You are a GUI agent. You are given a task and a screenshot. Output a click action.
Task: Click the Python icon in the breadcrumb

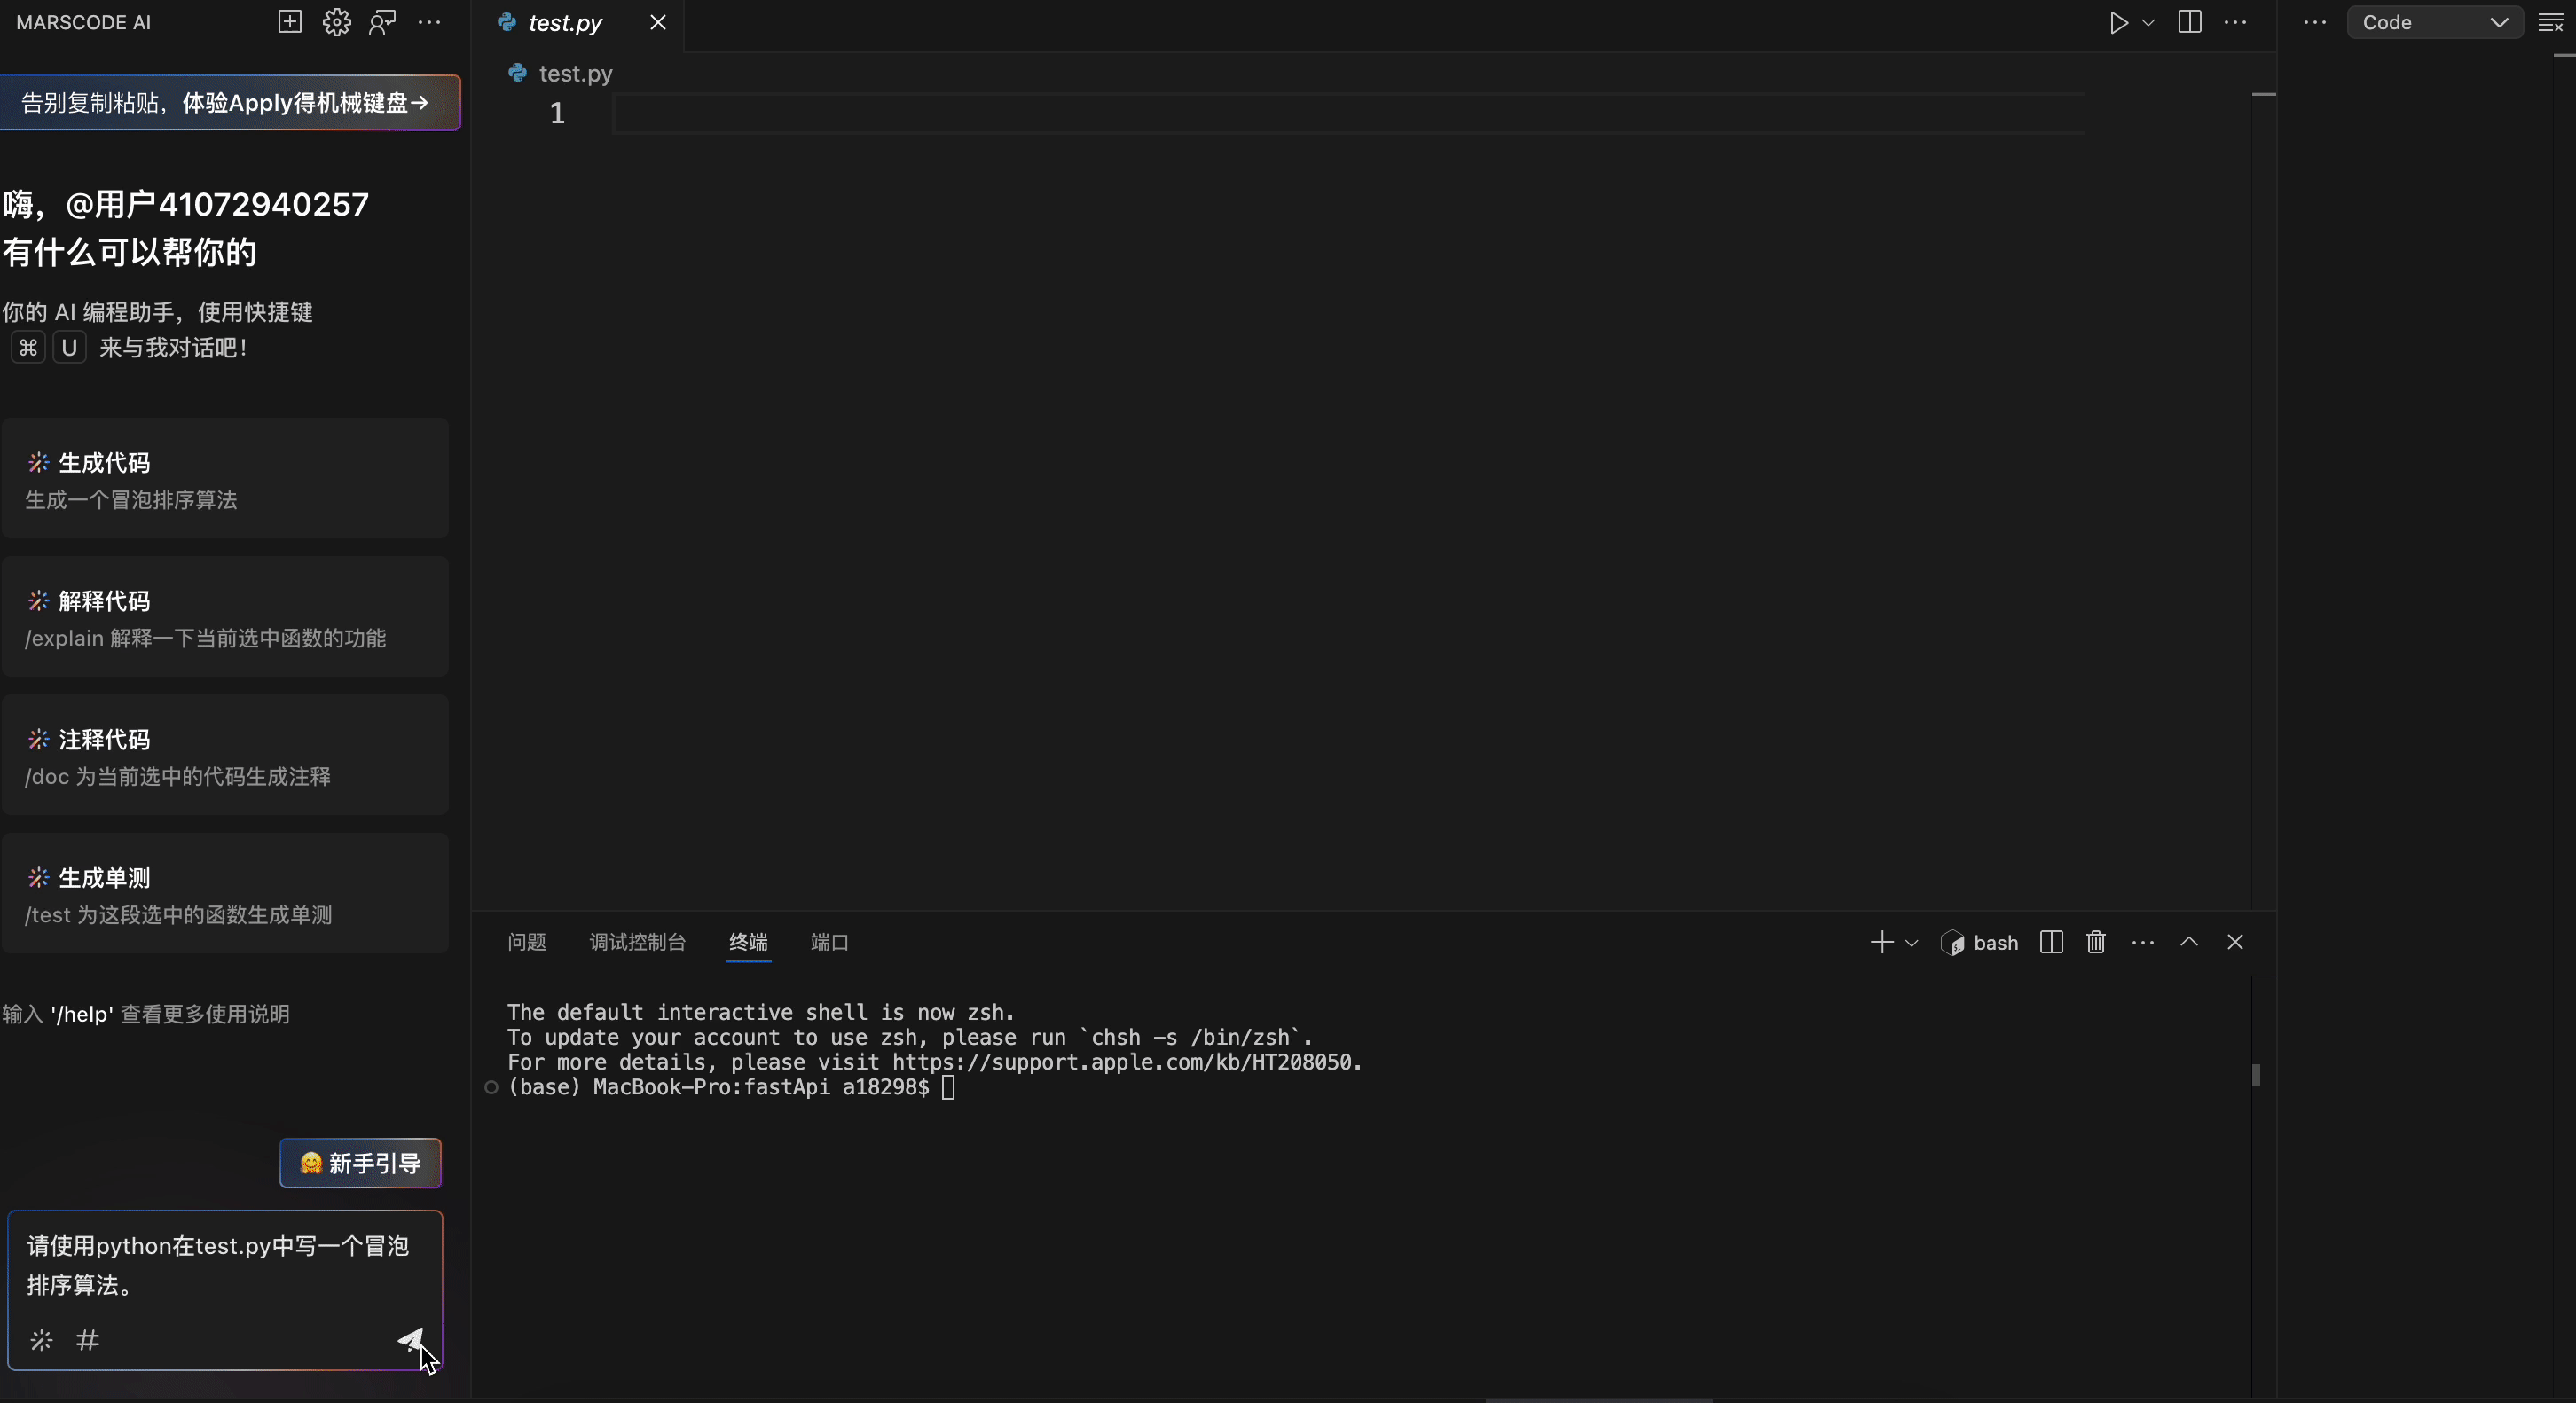517,73
